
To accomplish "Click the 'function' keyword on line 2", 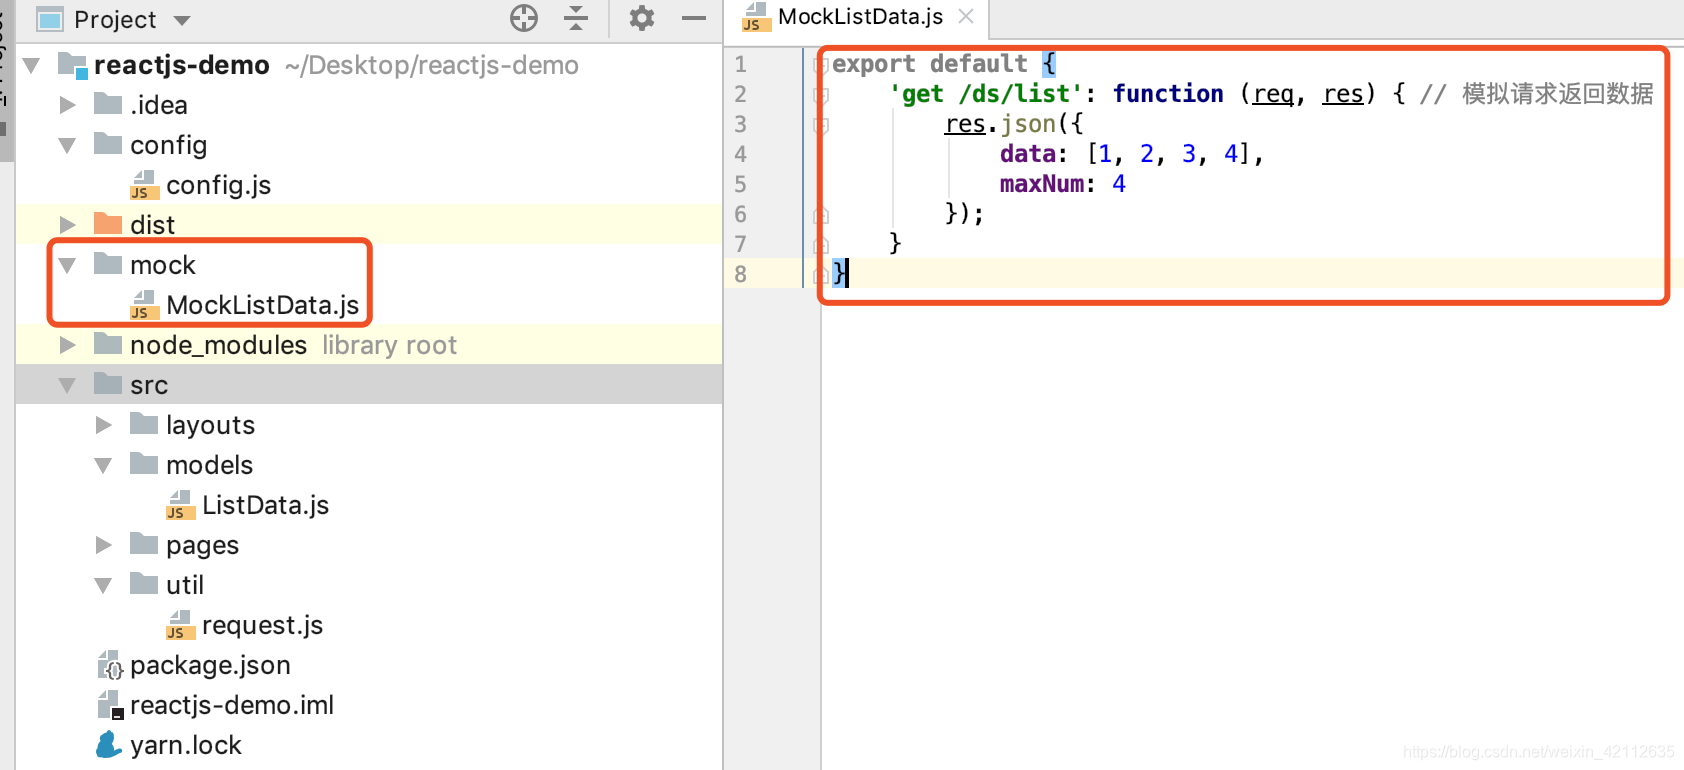I will click(x=1168, y=94).
